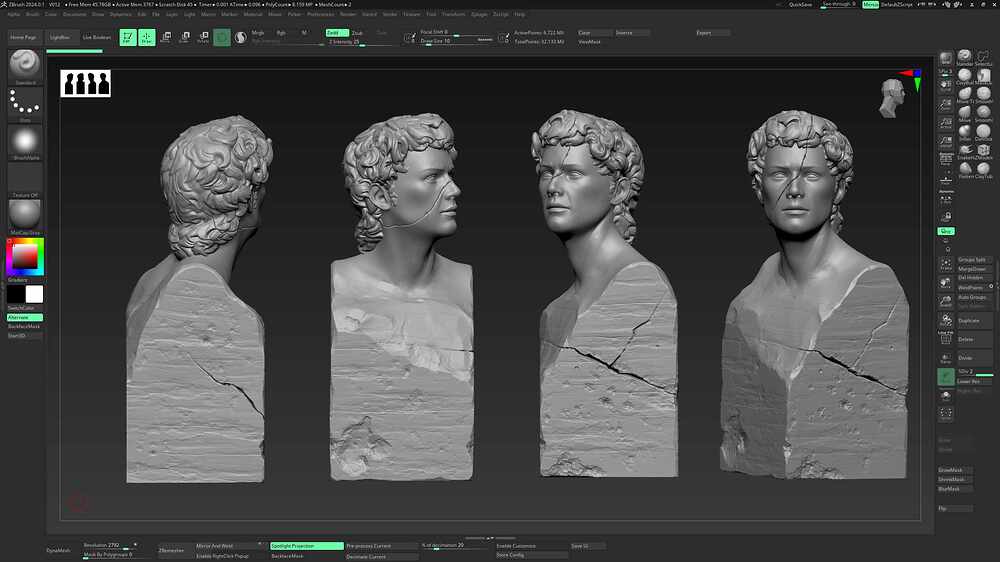Select the Move transform icon in top toolbar
This screenshot has height=562, width=1000.
click(166, 38)
